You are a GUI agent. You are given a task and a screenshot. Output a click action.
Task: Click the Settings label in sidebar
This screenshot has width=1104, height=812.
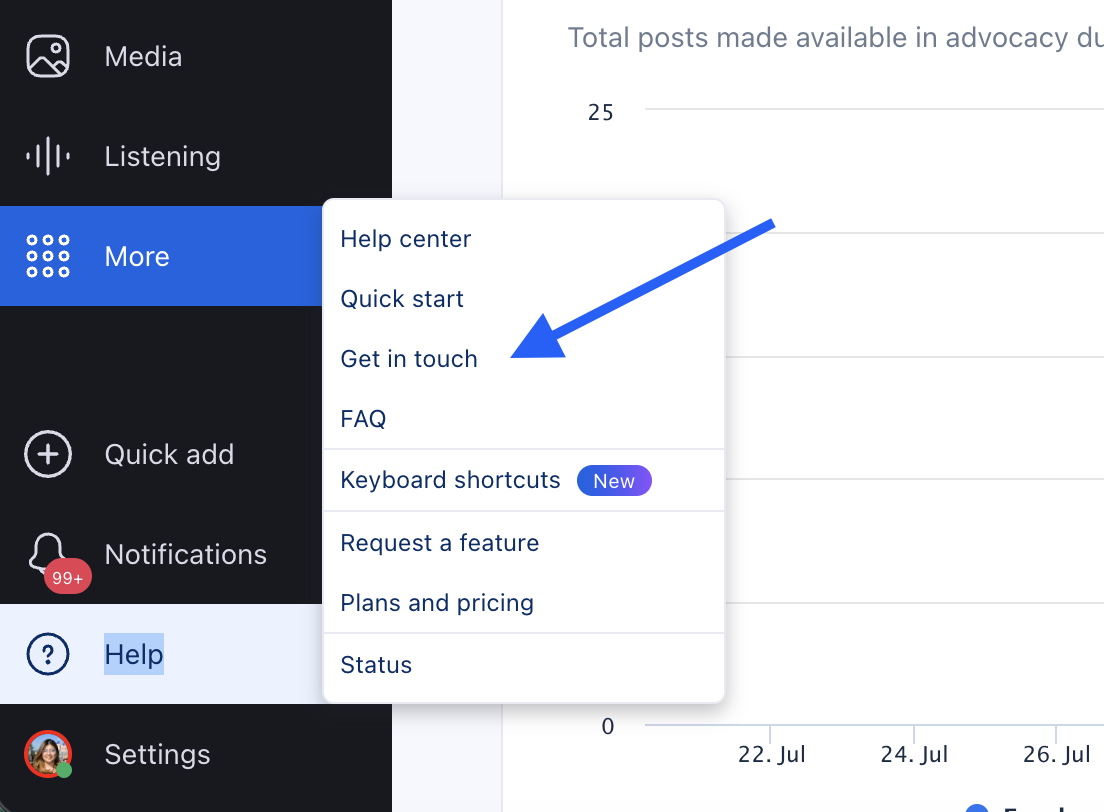pyautogui.click(x=157, y=754)
